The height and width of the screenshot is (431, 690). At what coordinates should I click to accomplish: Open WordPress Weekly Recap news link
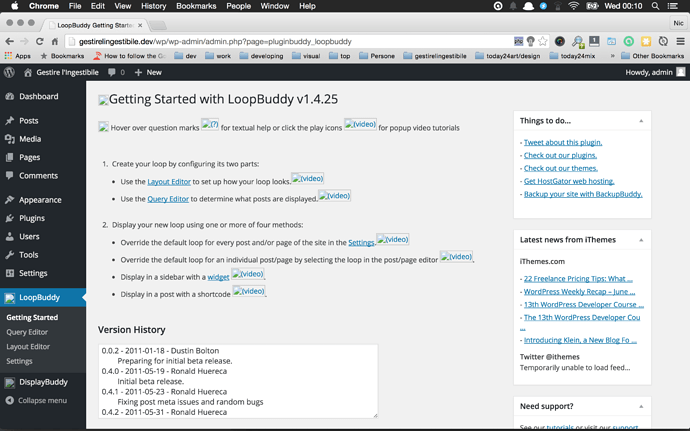[580, 291]
